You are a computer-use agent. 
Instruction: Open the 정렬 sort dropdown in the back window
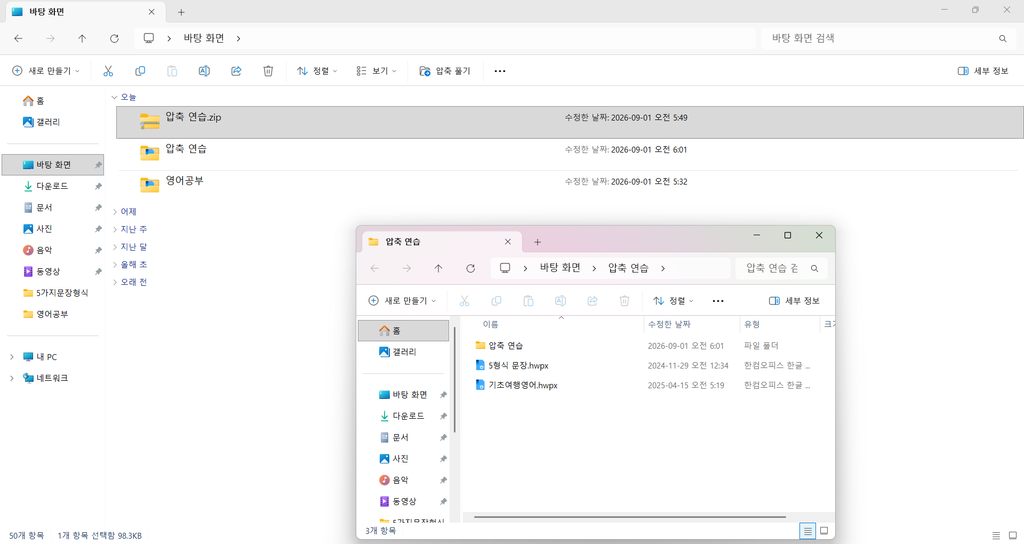(317, 71)
